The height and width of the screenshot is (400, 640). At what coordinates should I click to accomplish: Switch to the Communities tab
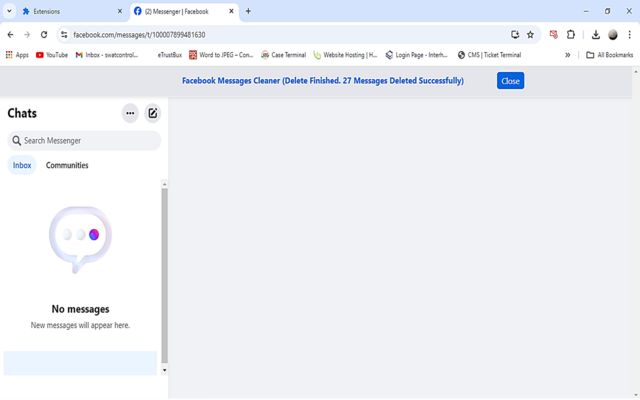pos(67,165)
